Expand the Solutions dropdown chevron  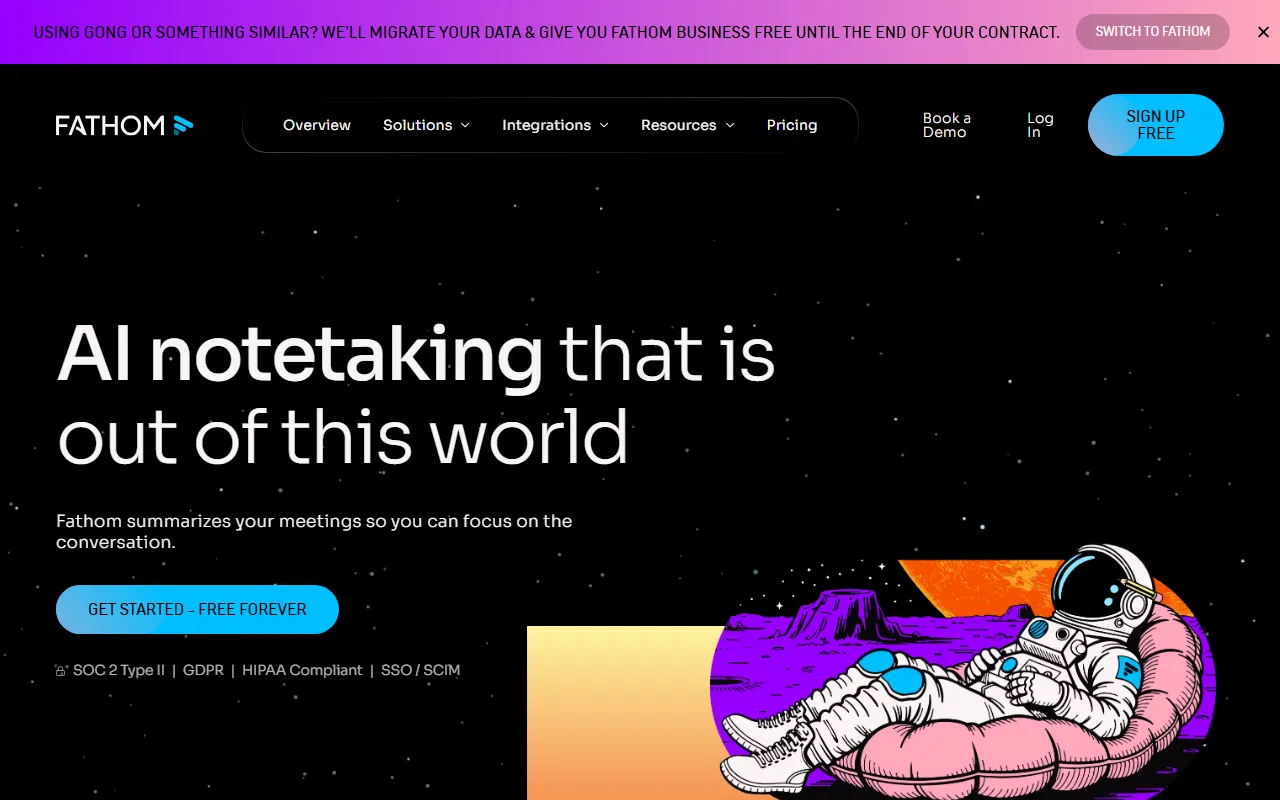[465, 126]
